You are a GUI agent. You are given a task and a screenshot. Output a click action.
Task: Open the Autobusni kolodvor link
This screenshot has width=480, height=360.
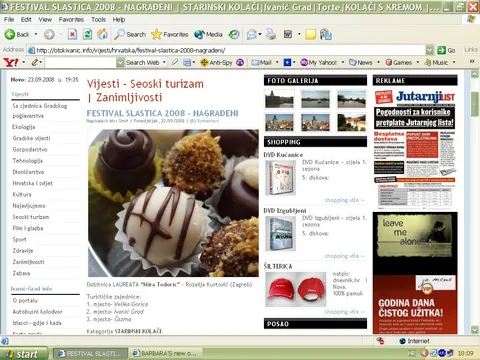coord(37,312)
